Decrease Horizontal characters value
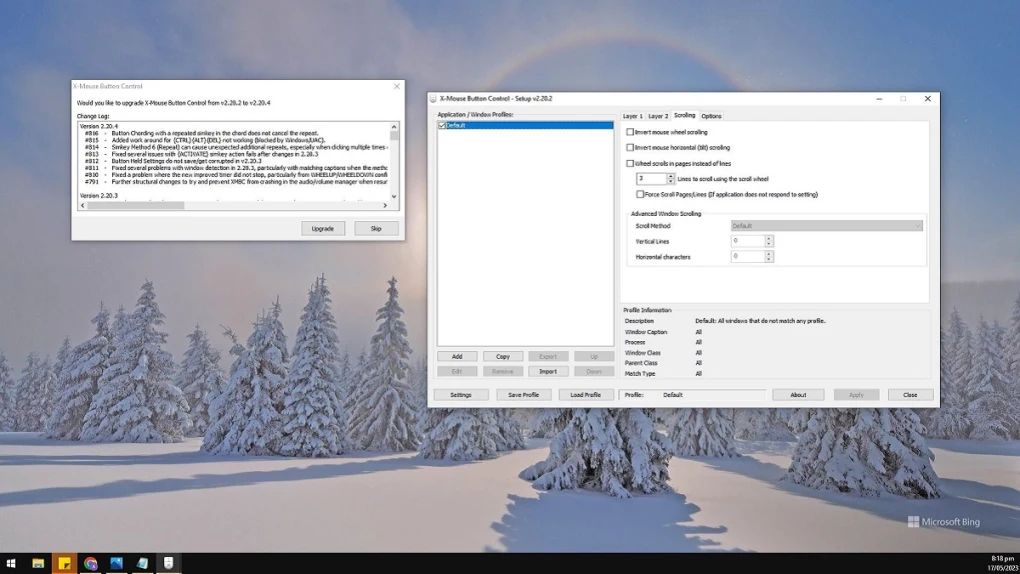The image size is (1020, 574). [768, 259]
